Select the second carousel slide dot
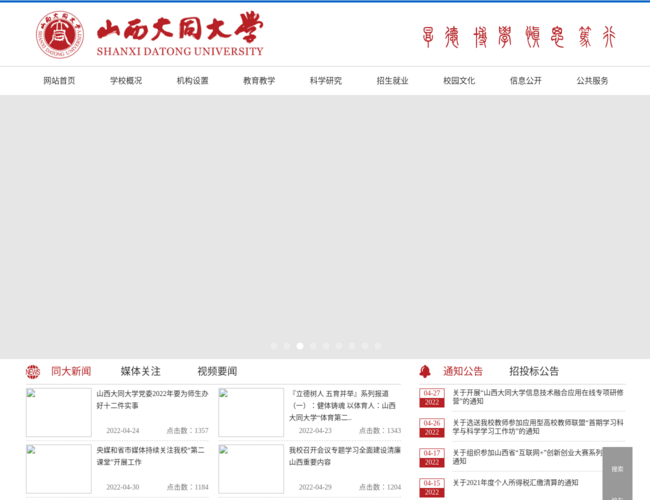Viewport: 650px width, 500px height. pyautogui.click(x=287, y=346)
